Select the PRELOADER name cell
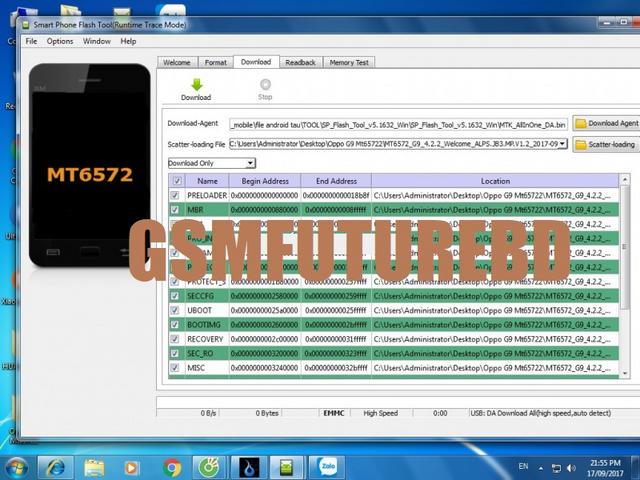640x480 pixels. (207, 196)
